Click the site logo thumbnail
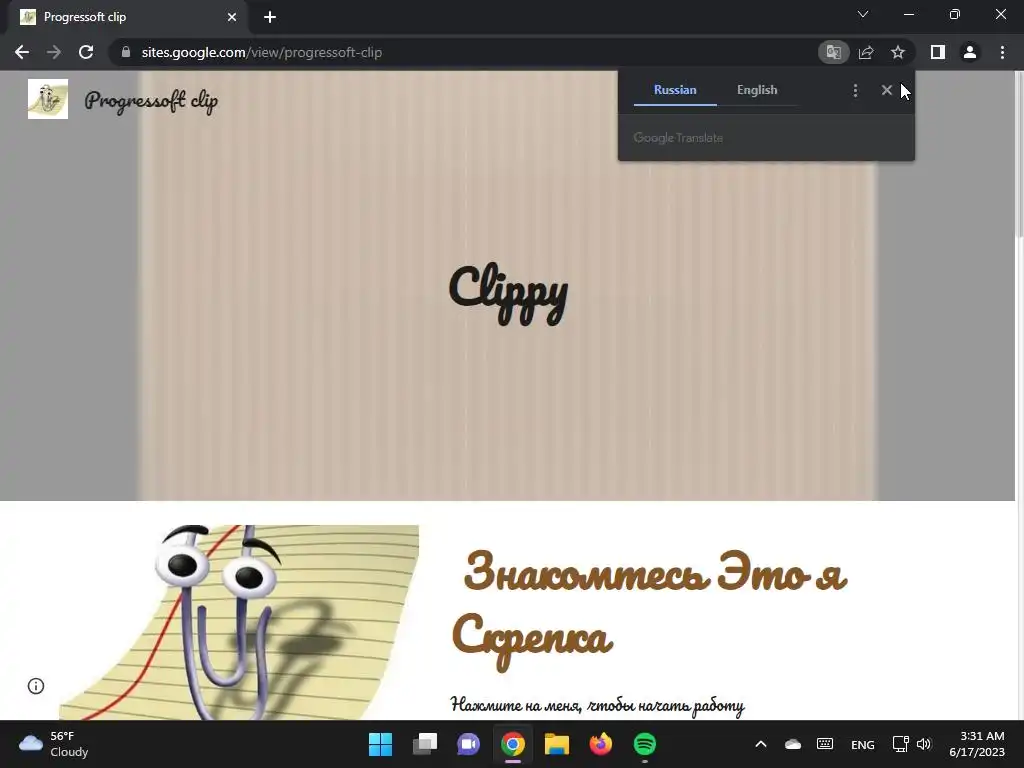This screenshot has height=768, width=1024. pyautogui.click(x=48, y=99)
